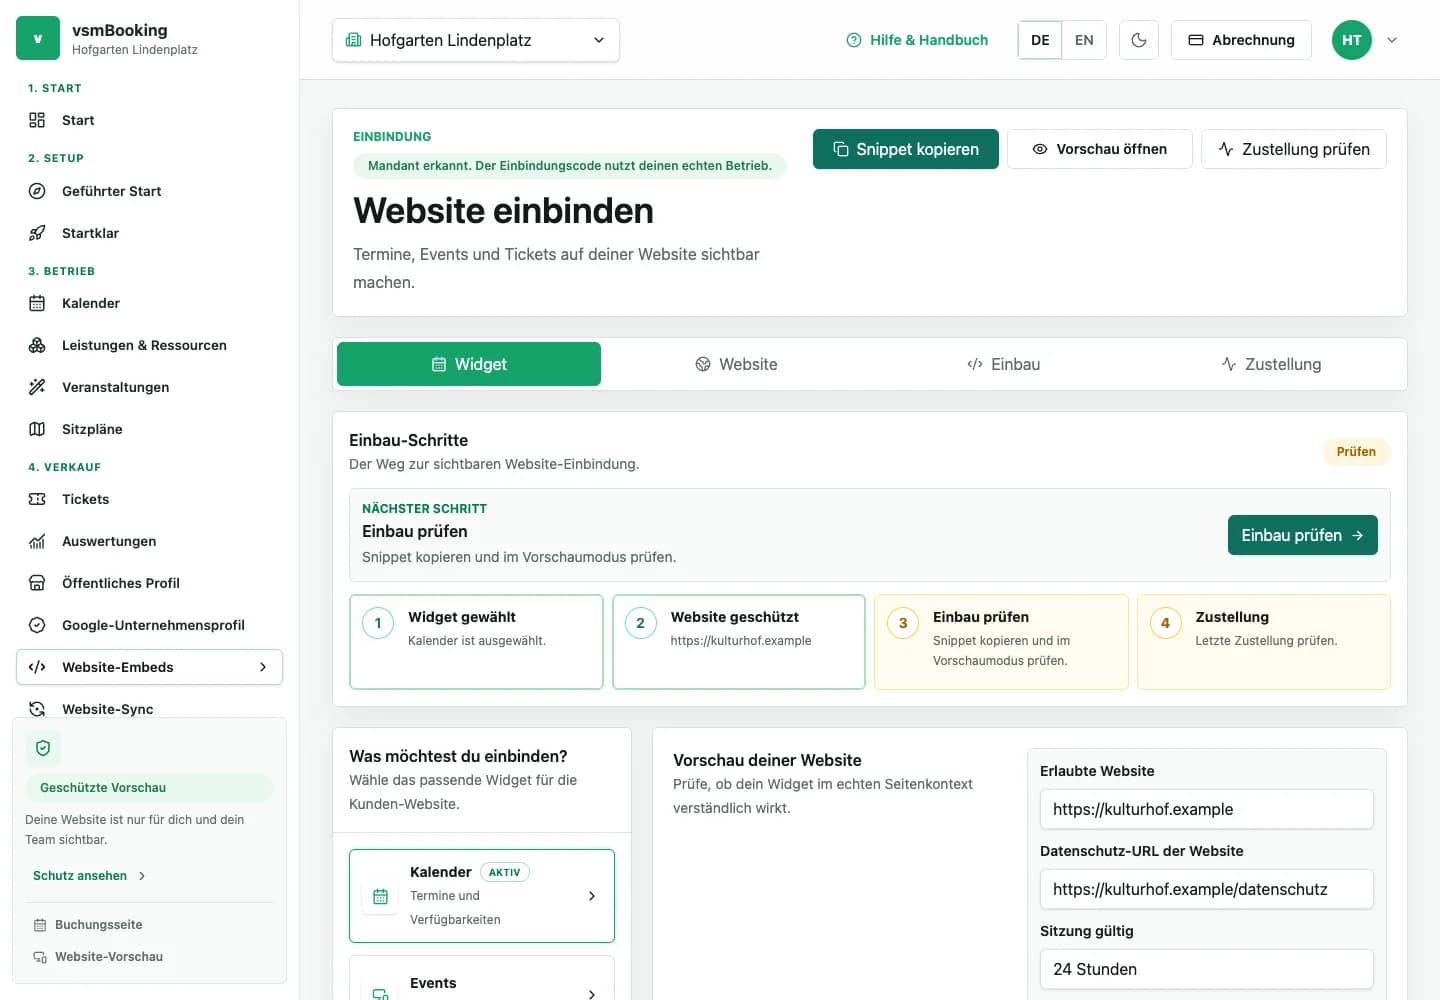Open the Hofgarten Lindenplatz location dropdown
Image resolution: width=1440 pixels, height=1000 pixels.
(x=476, y=40)
